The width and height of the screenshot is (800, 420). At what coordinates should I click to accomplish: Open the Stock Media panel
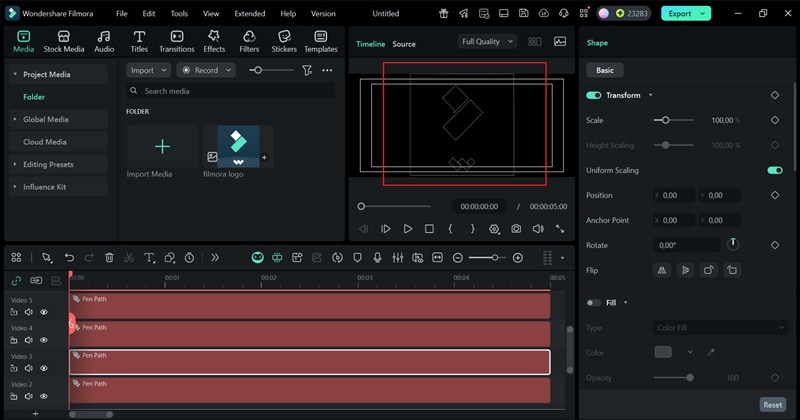coord(63,41)
